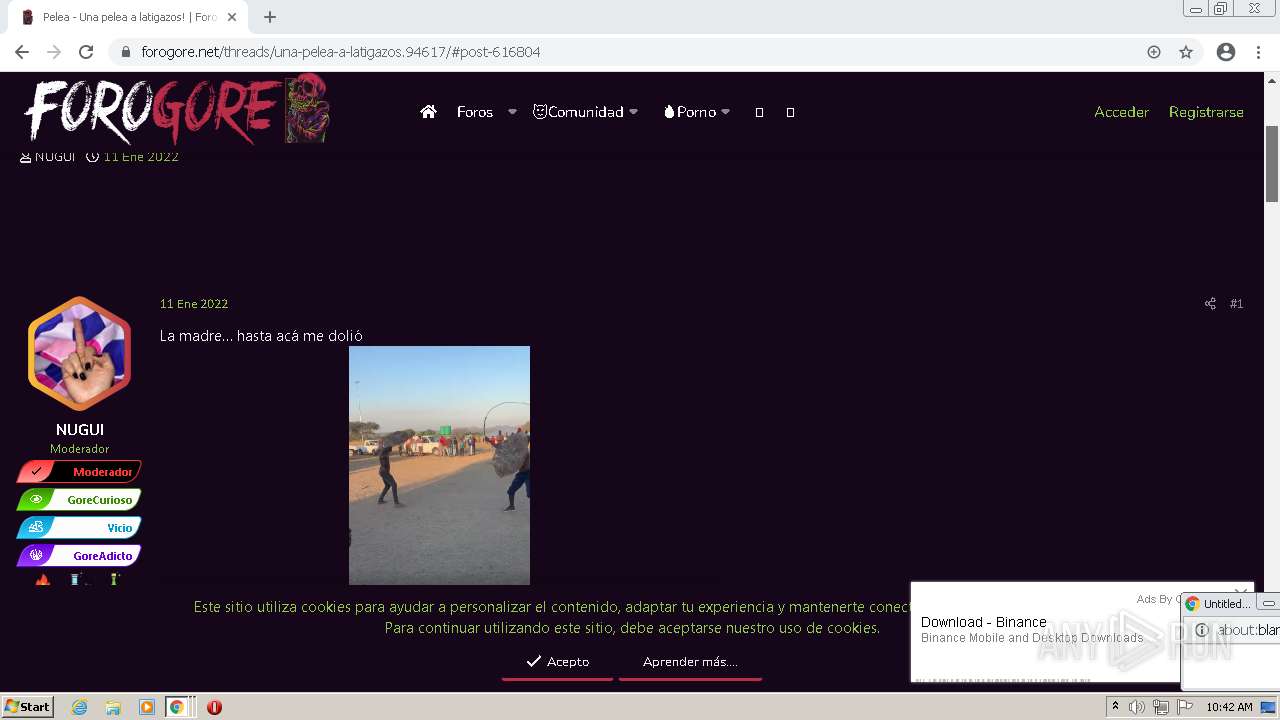
Task: Click the Acceder login link
Action: [x=1121, y=112]
